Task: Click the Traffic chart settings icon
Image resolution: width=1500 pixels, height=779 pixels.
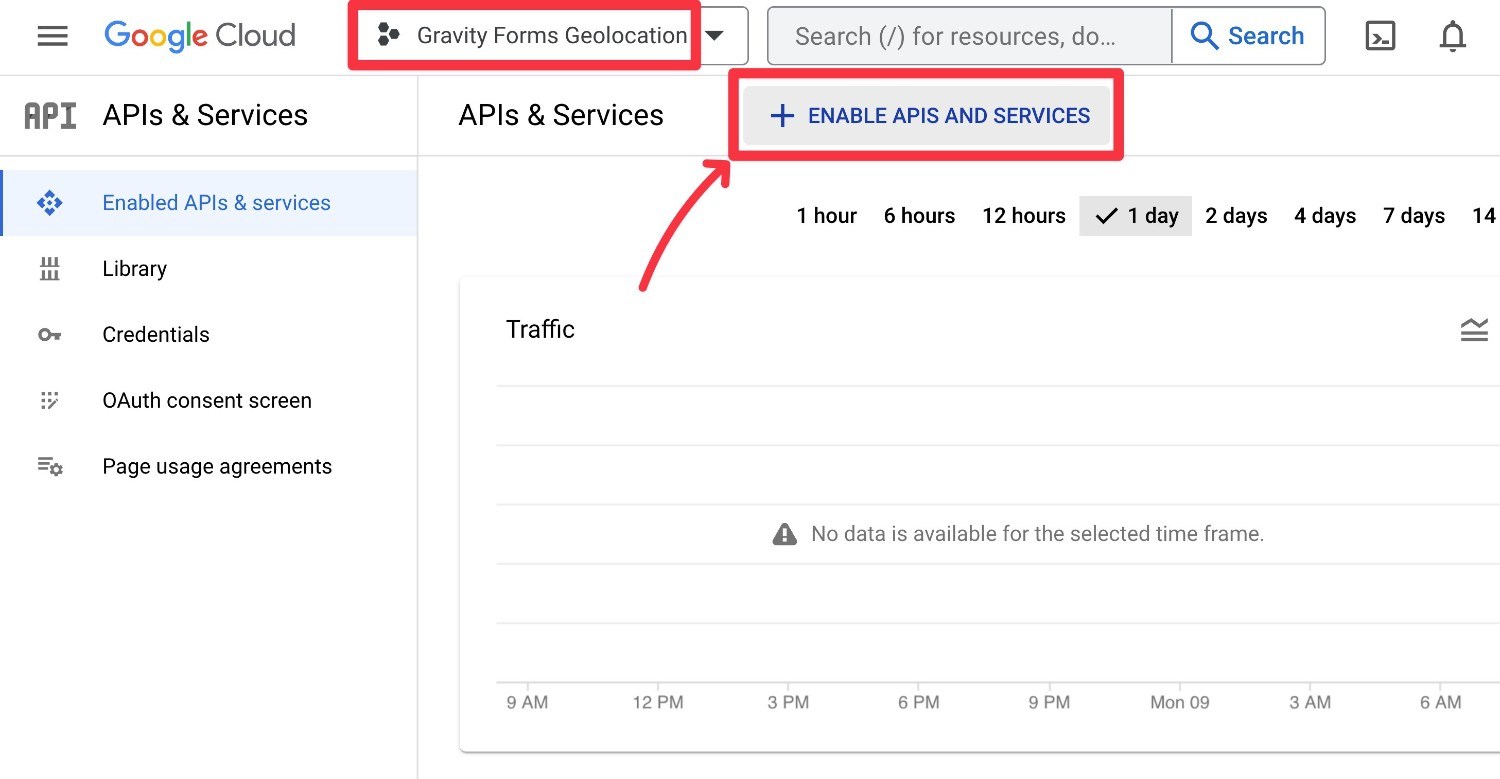Action: 1474,328
